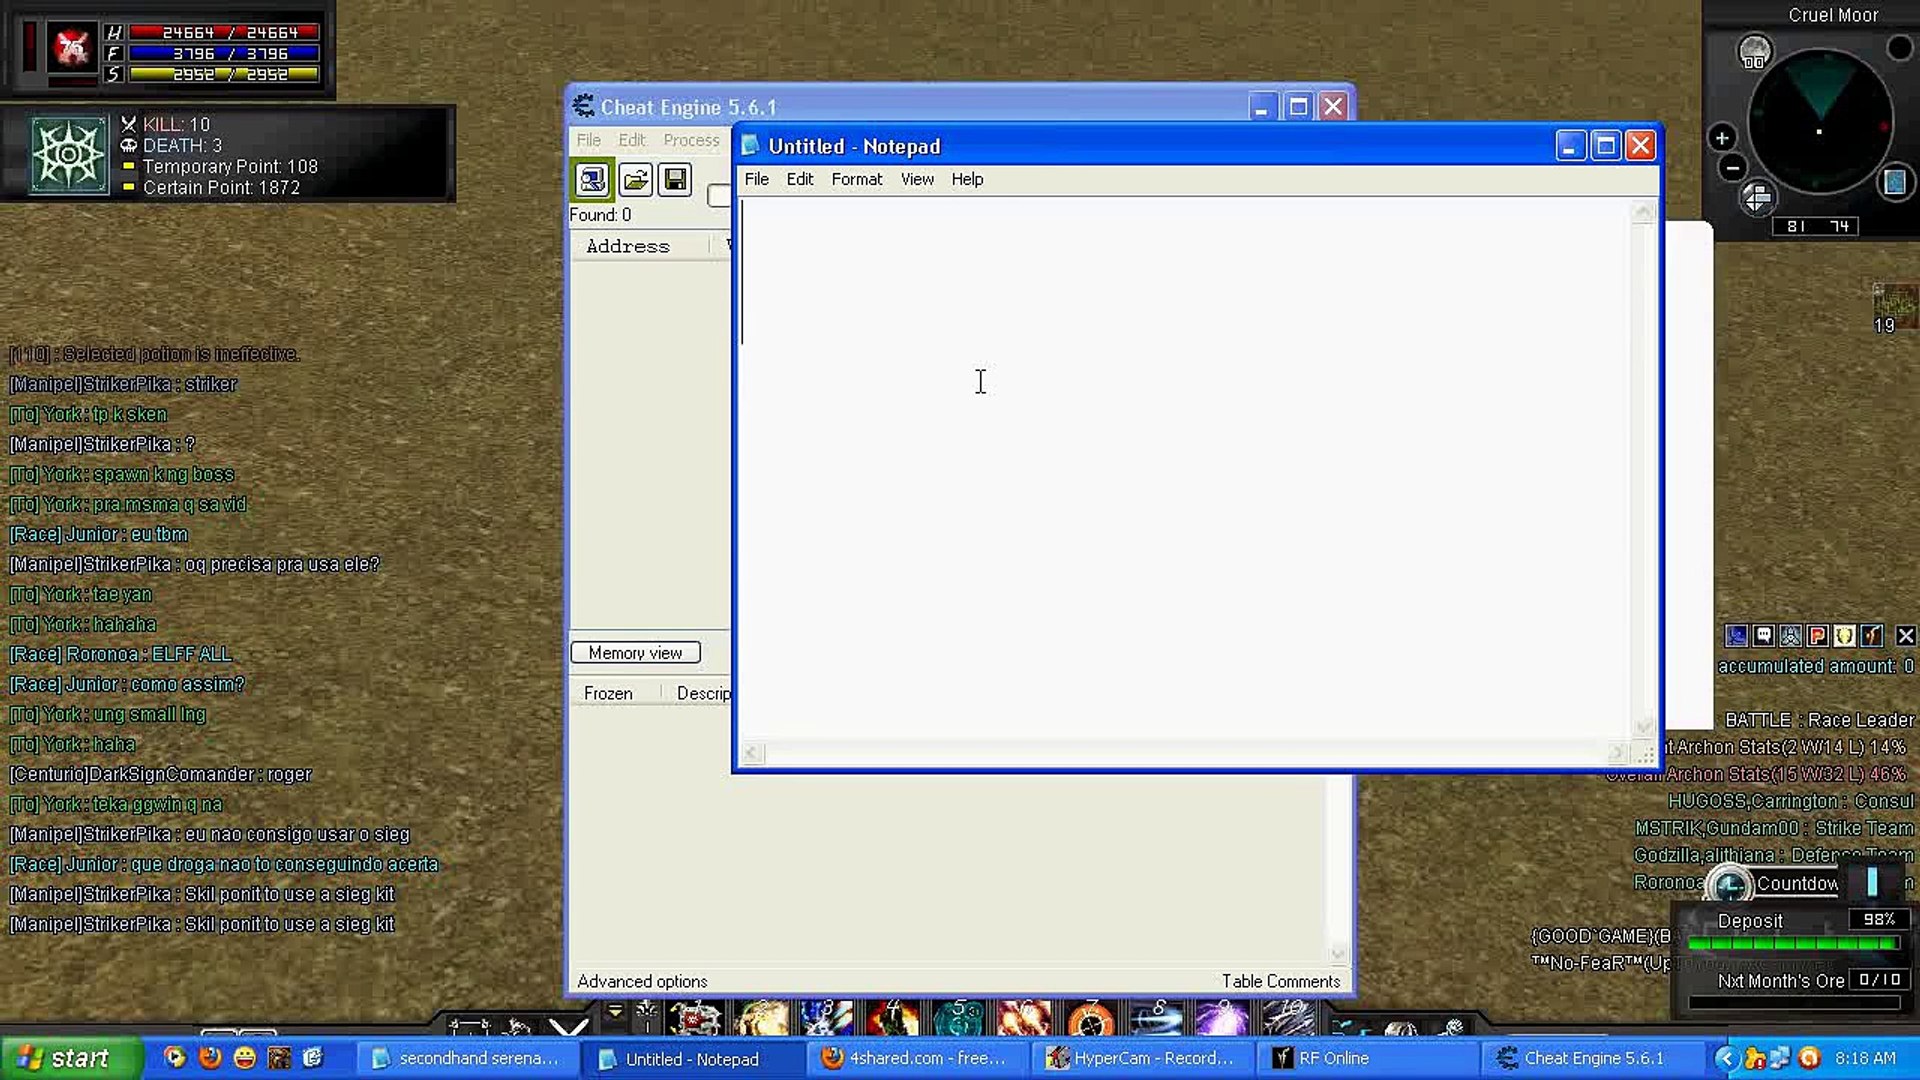Expand hidden system tray icons arrow
1920x1080 pixels.
(1725, 1058)
